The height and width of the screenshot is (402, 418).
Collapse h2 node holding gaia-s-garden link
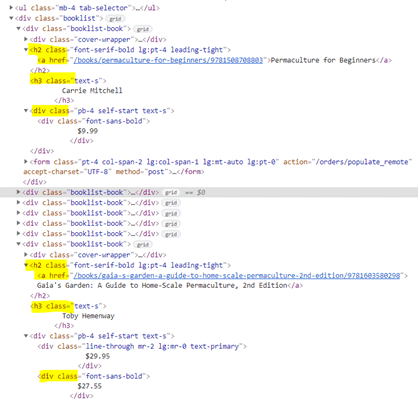[x=26, y=265]
